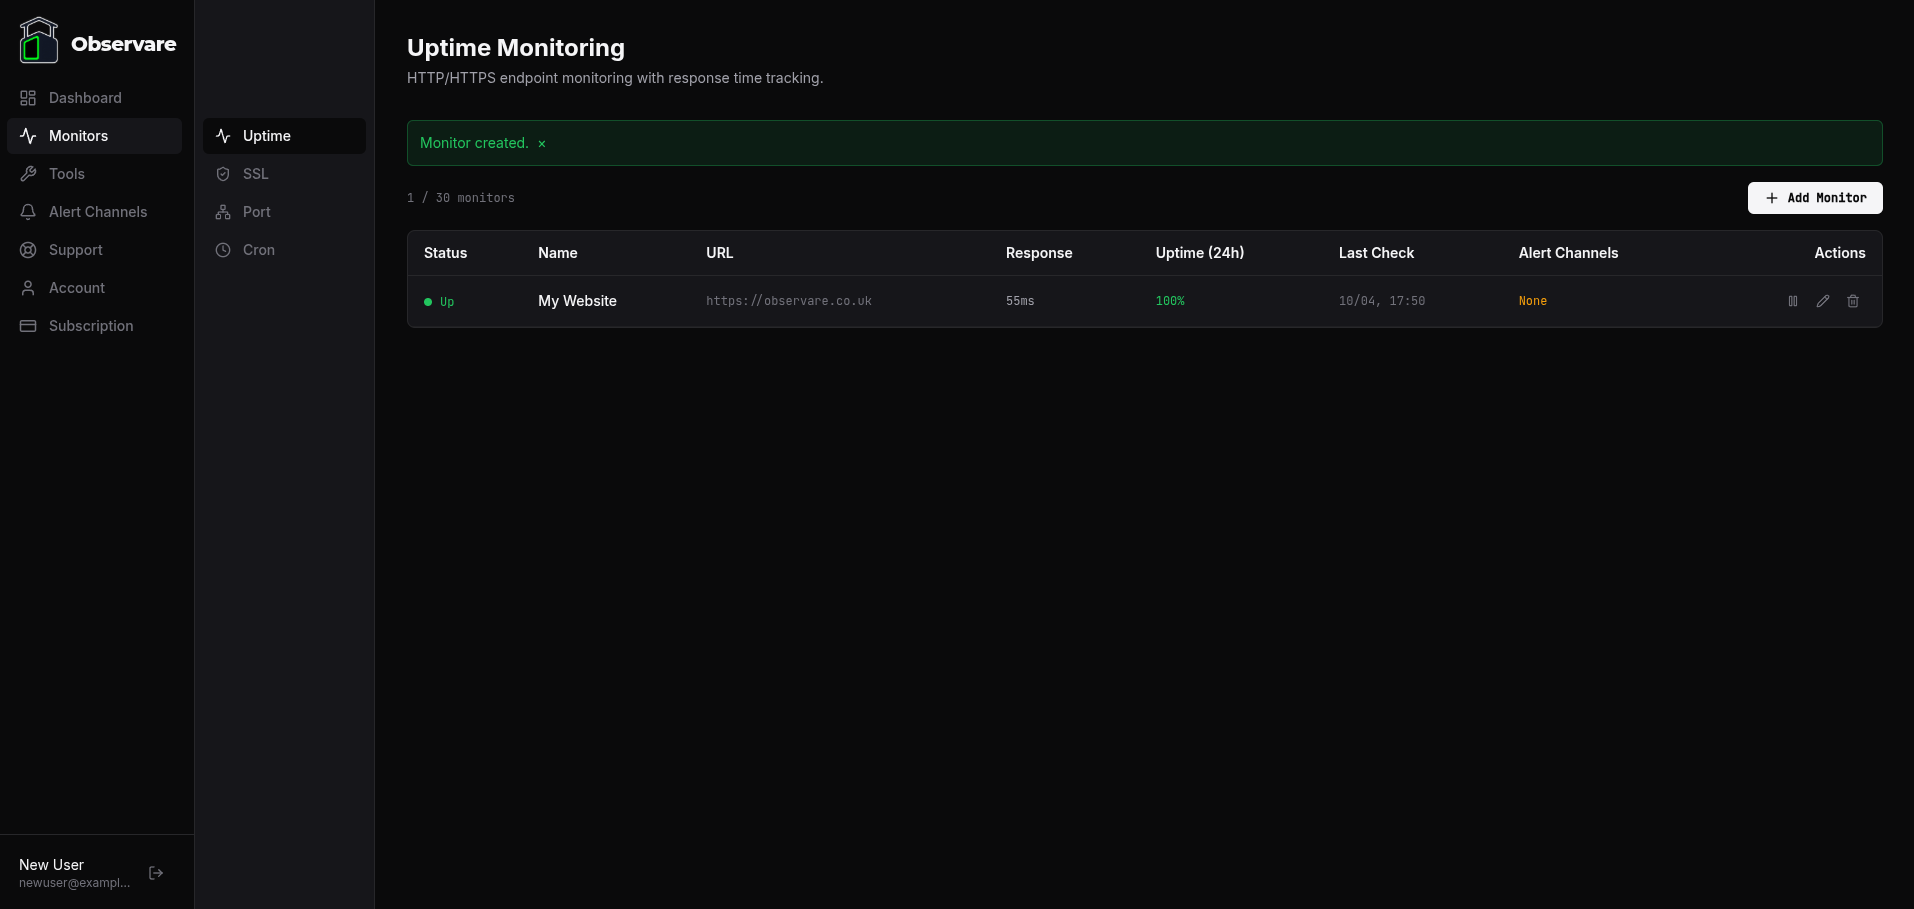This screenshot has width=1914, height=909.
Task: Open the Dashboard section from the sidebar
Action: point(85,98)
